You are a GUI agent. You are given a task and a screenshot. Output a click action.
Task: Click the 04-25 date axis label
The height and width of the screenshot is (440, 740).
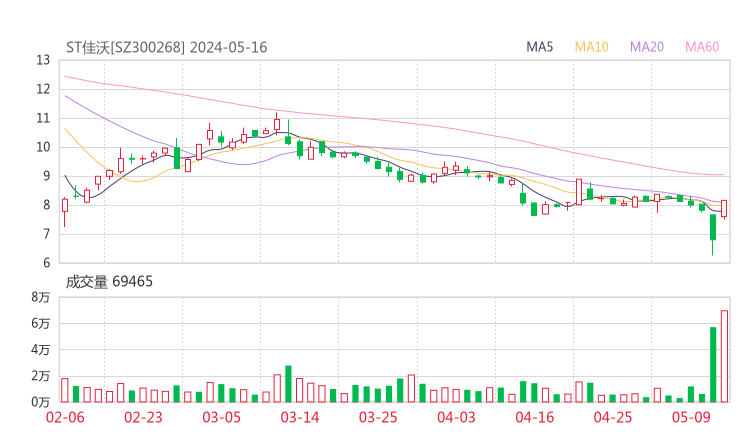[x=613, y=417]
